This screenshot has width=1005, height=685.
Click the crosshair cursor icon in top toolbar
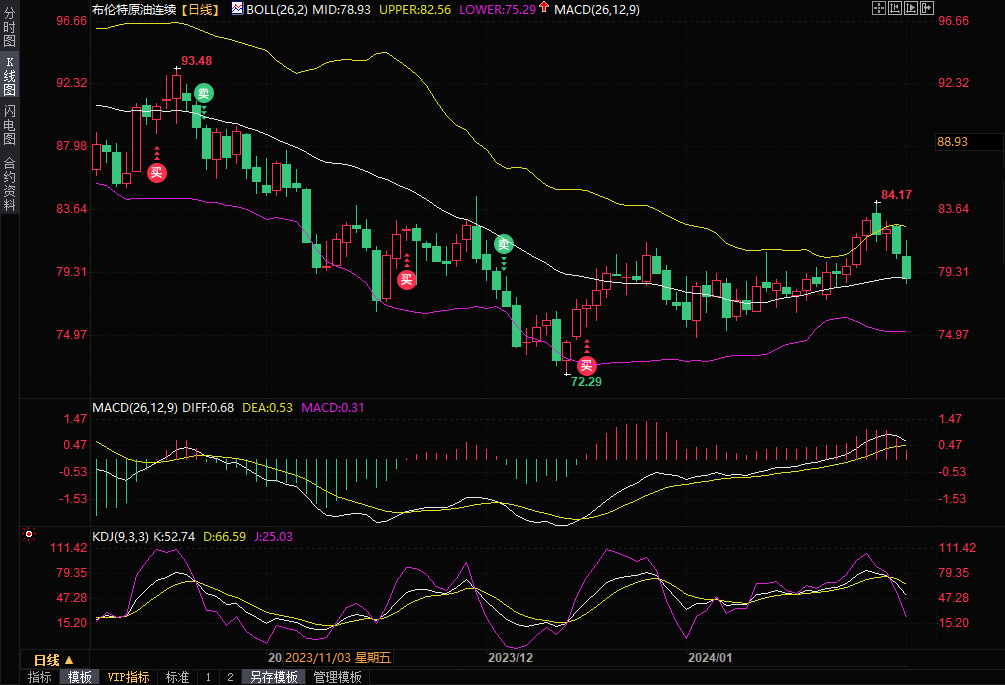coord(877,8)
